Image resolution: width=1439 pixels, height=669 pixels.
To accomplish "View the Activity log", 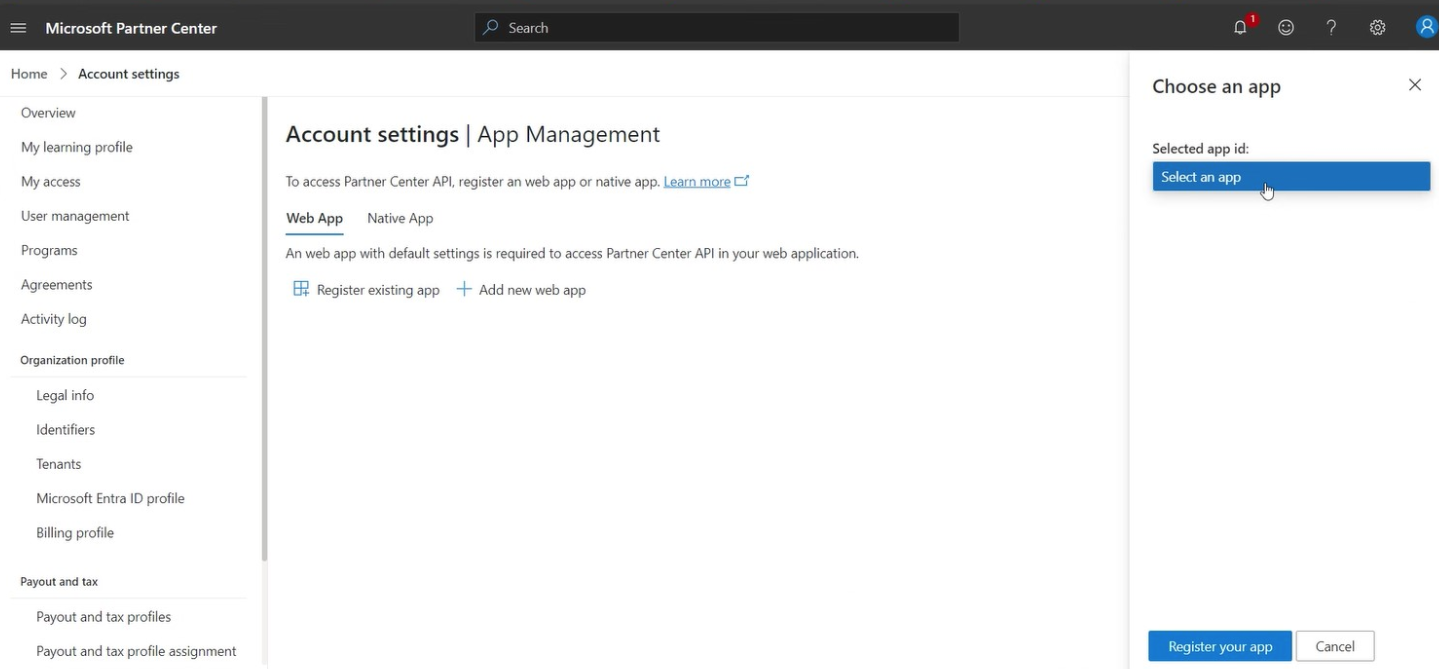I will pos(54,319).
